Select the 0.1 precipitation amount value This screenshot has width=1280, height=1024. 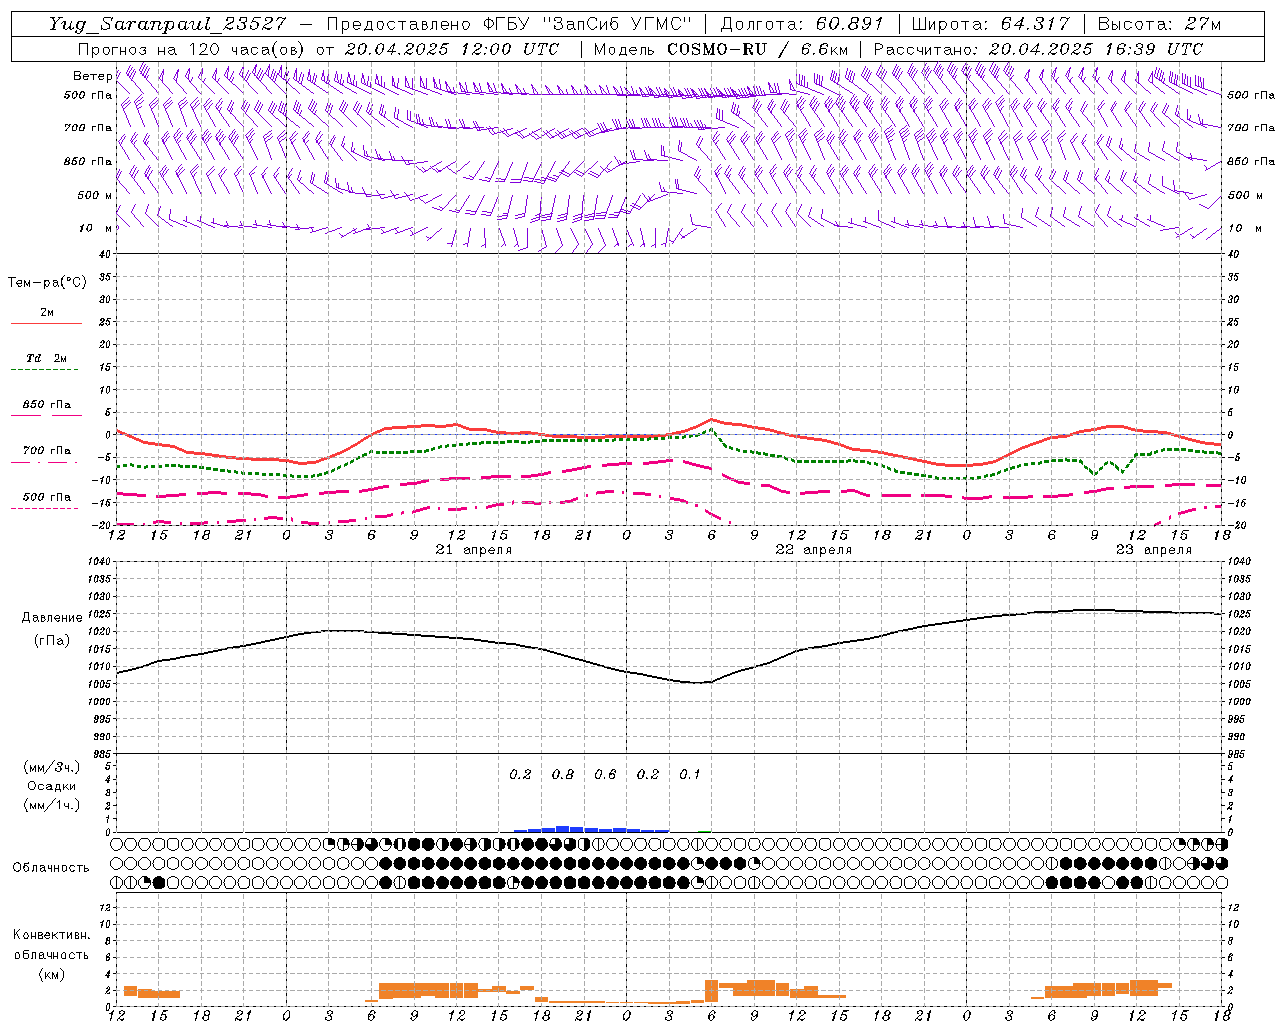690,774
